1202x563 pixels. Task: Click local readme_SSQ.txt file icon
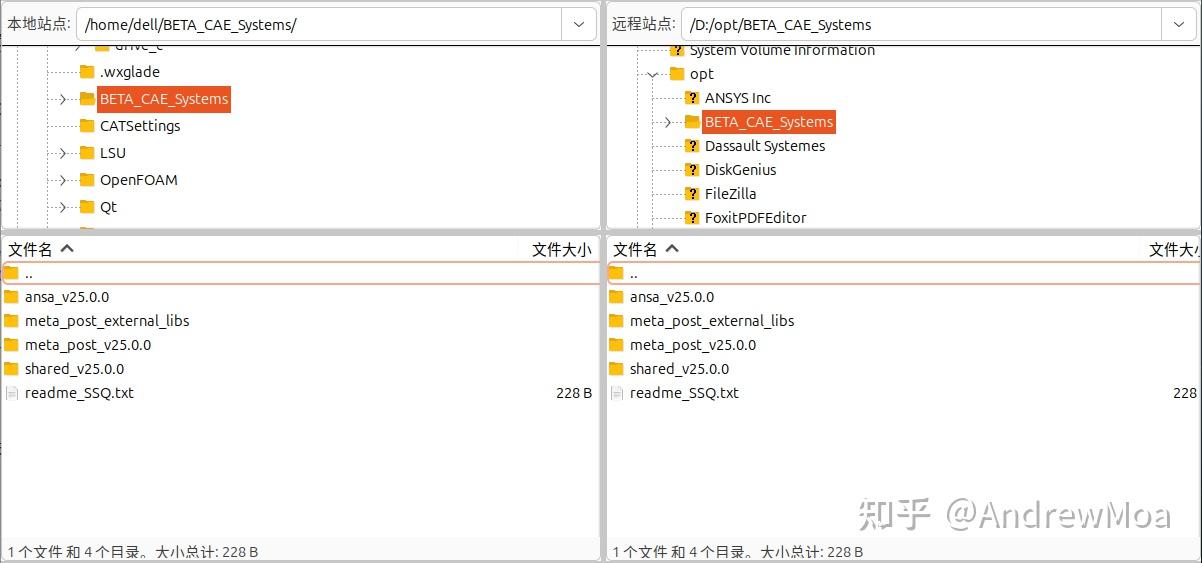[11, 393]
